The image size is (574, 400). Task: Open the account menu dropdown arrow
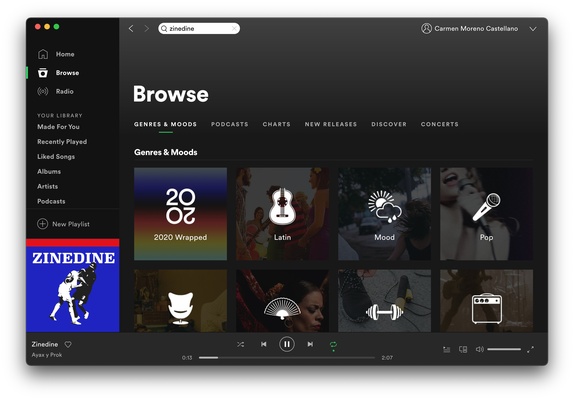coord(533,29)
